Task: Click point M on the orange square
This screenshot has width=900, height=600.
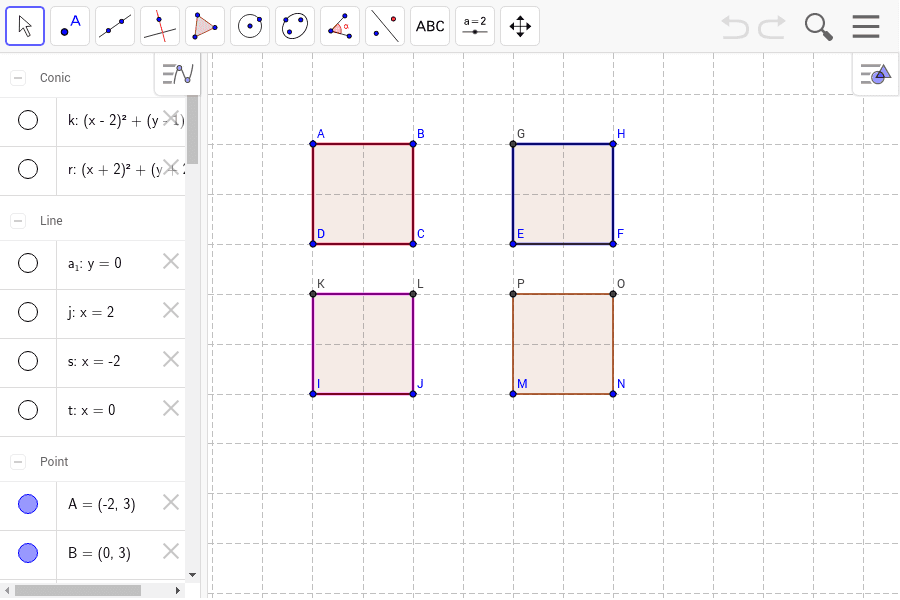Action: tap(513, 394)
